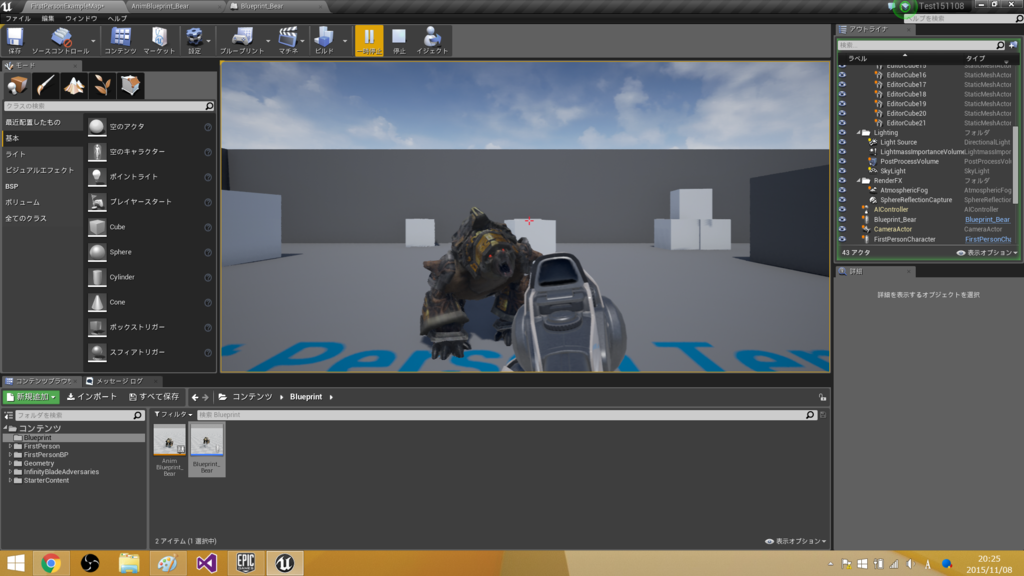Viewport: 1024px width, 576px height.
Task: Open the File (ファイル) menu
Action: tap(18, 18)
